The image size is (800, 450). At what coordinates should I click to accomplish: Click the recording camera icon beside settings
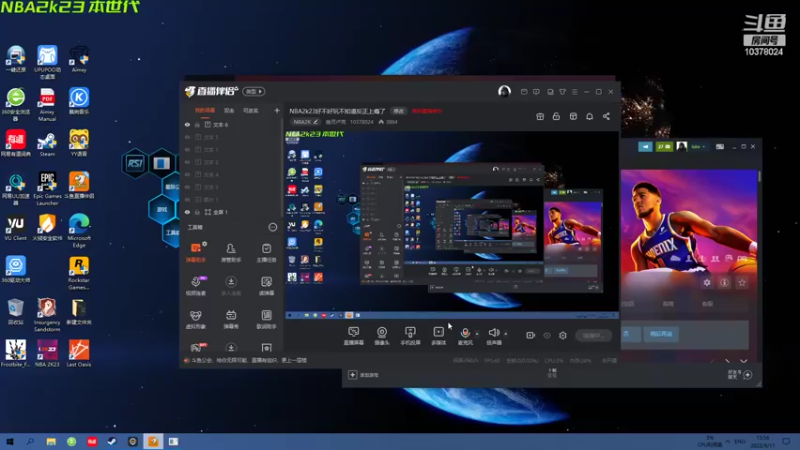point(531,335)
